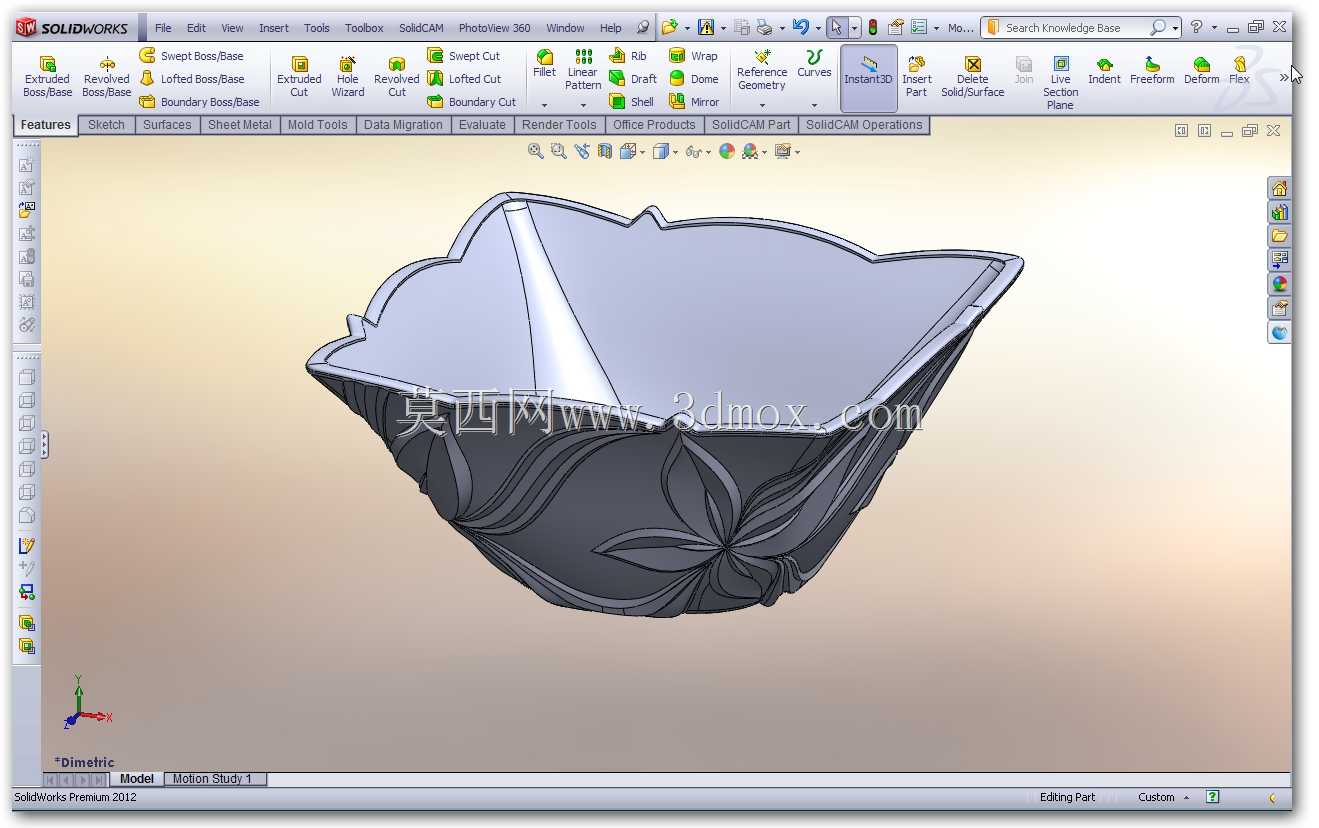
Task: Select the Mirror feature
Action: [x=694, y=102]
